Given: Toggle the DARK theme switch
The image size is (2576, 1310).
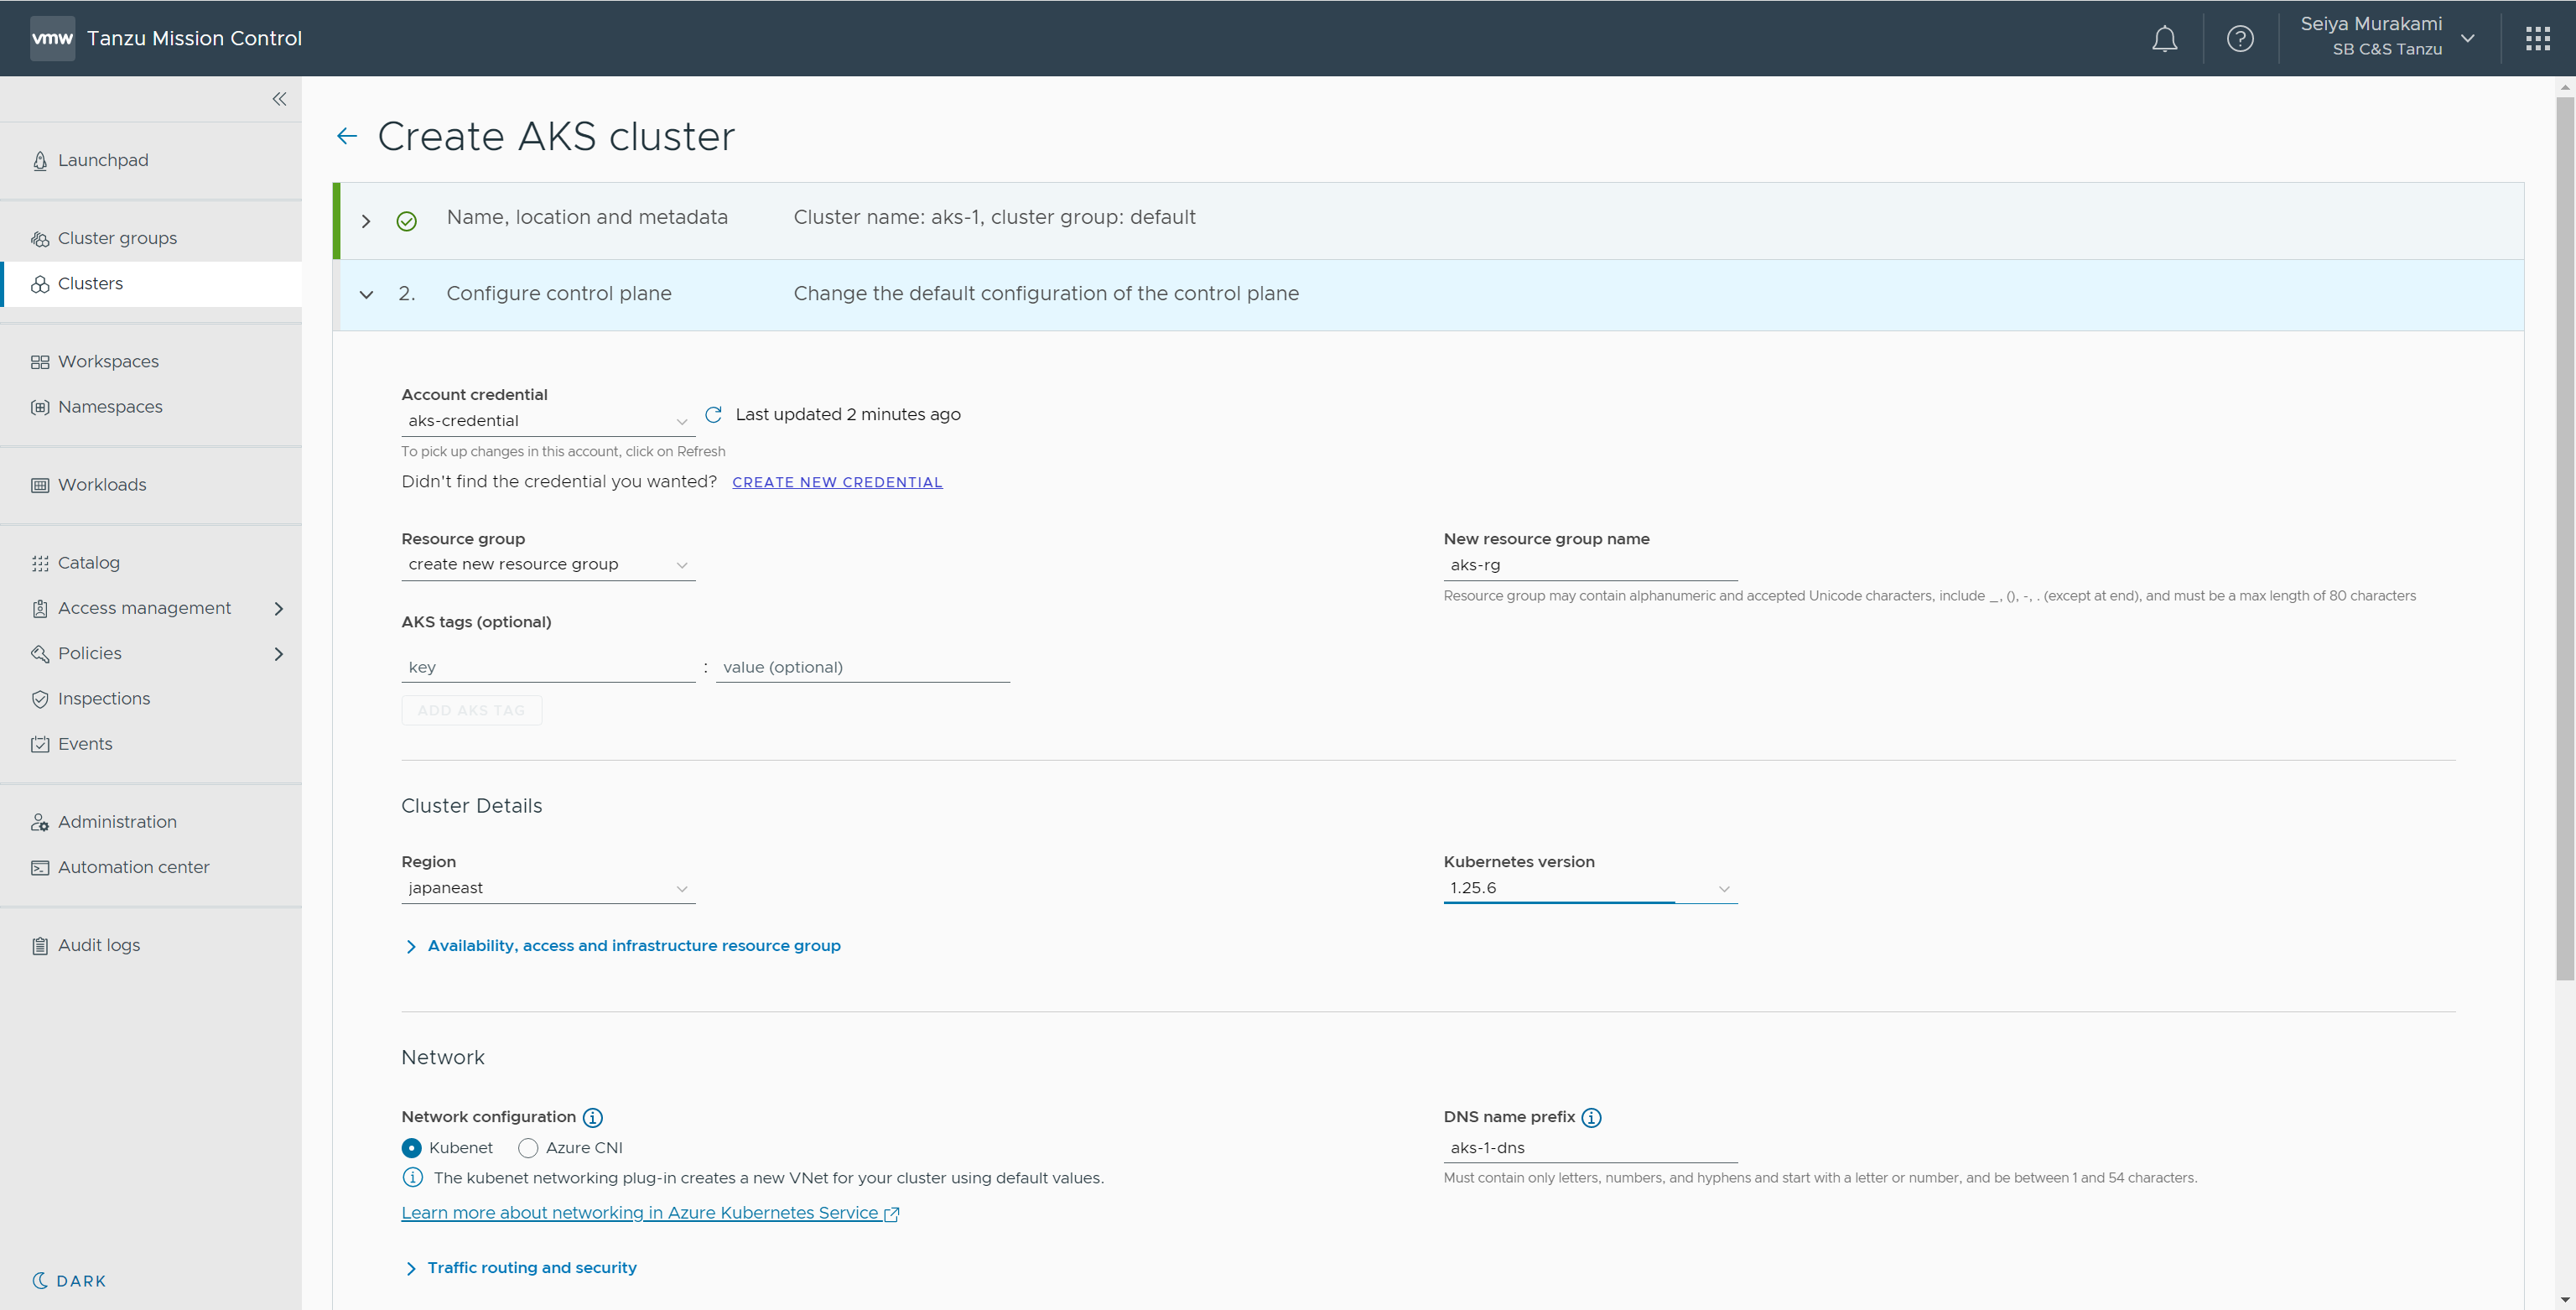Looking at the screenshot, I should tap(69, 1281).
